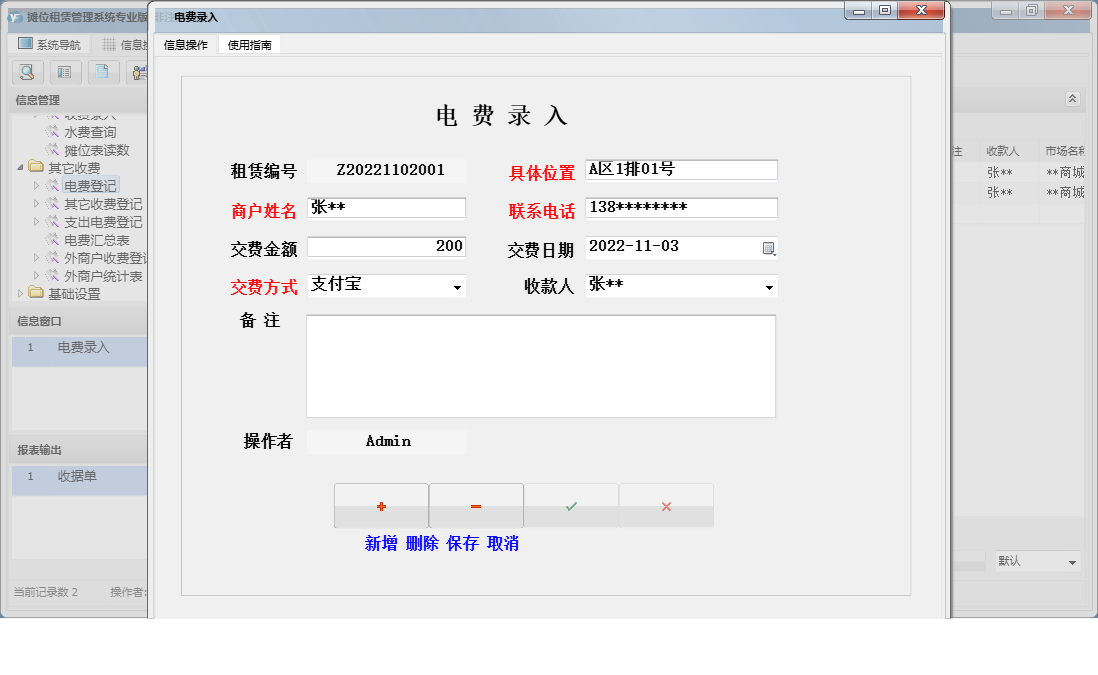Viewport: 1098px width, 675px height.
Task: Click the 交费金额 input field
Action: [386, 247]
